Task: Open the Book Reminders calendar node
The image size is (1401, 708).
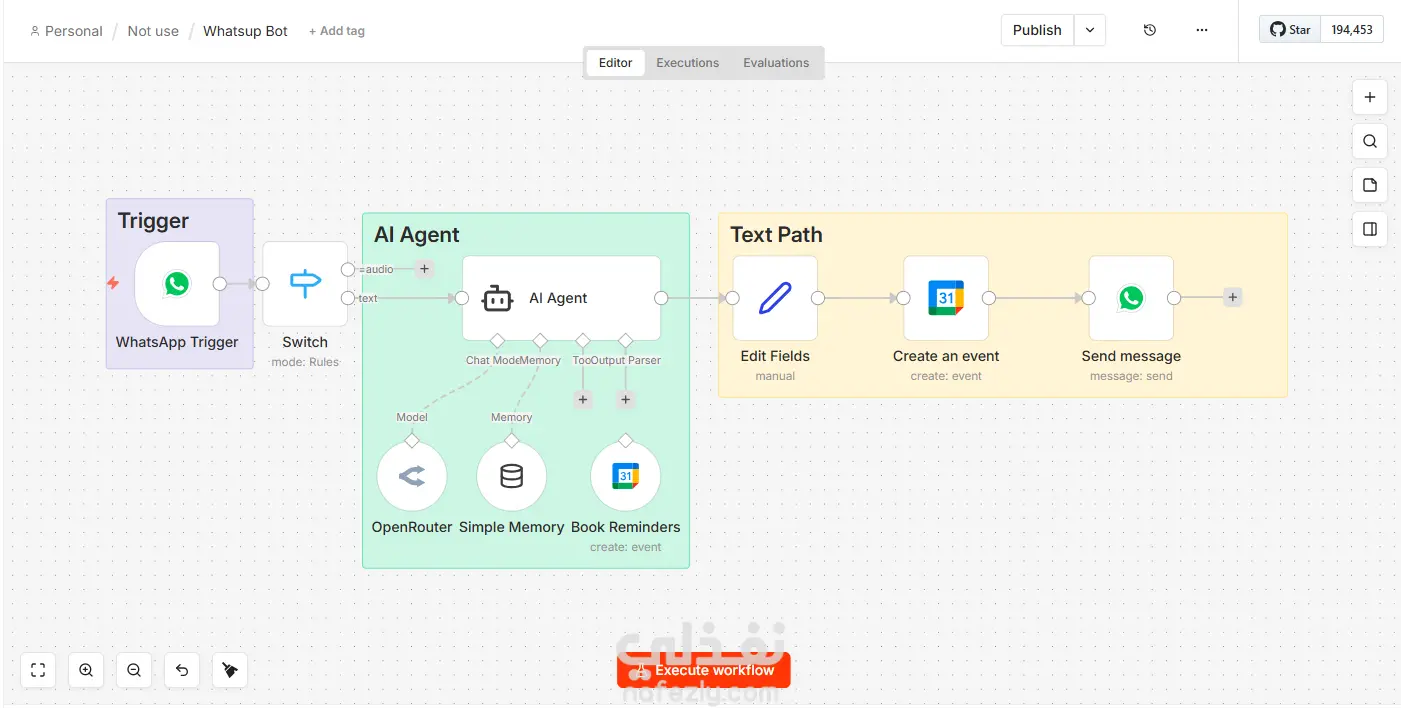Action: 626,477
